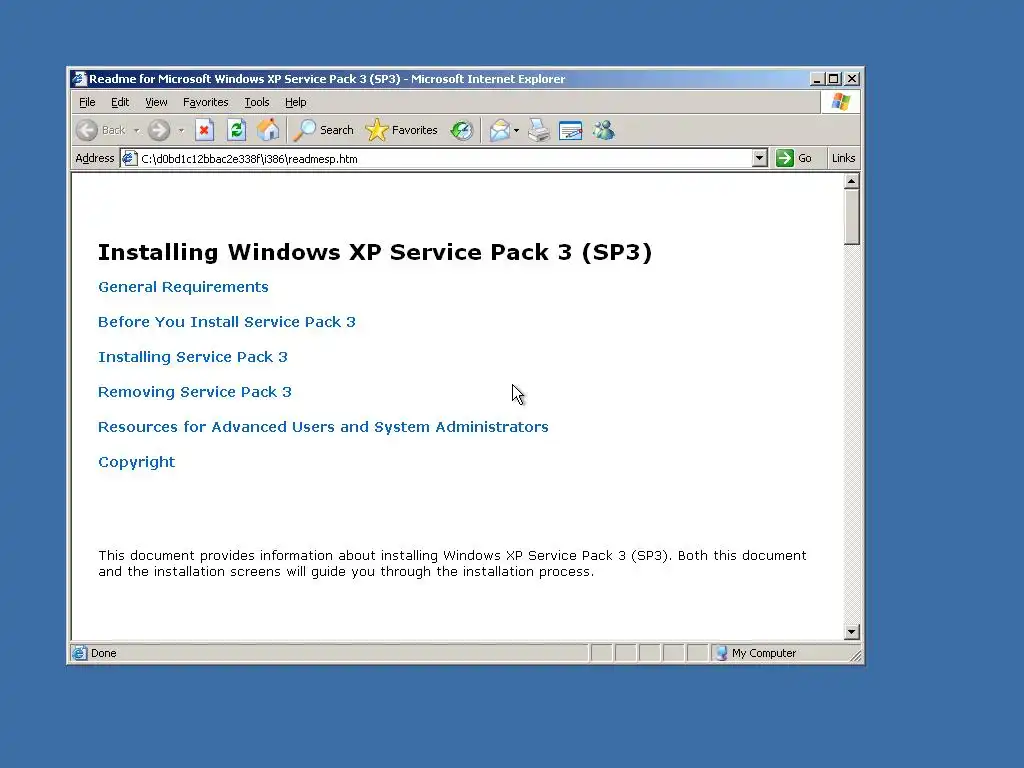1024x768 pixels.
Task: Click the Windows flag logo
Action: (x=840, y=102)
